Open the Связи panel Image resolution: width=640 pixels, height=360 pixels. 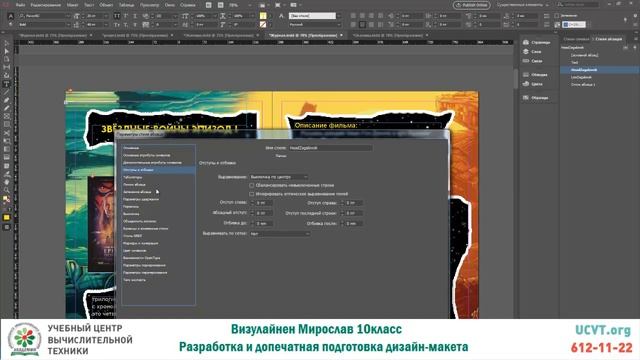[533, 61]
